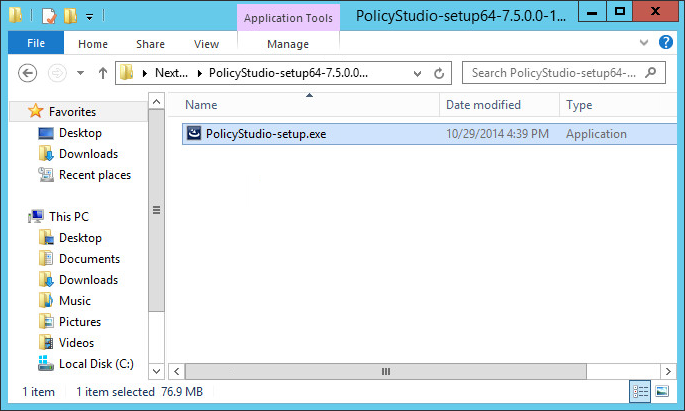Open Help via question mark icon
Viewport: 685px width, 411px height.
pos(666,42)
